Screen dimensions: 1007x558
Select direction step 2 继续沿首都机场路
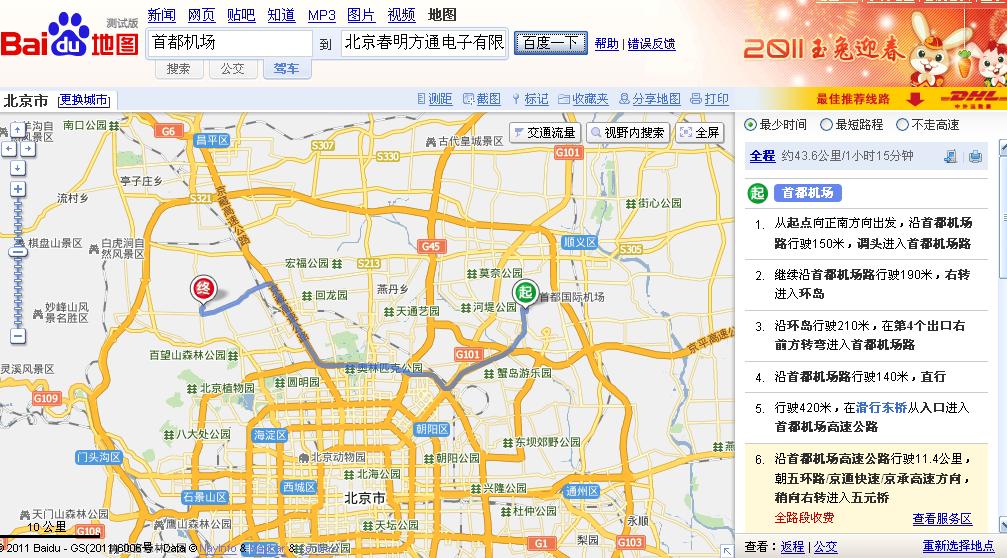[x=866, y=284]
